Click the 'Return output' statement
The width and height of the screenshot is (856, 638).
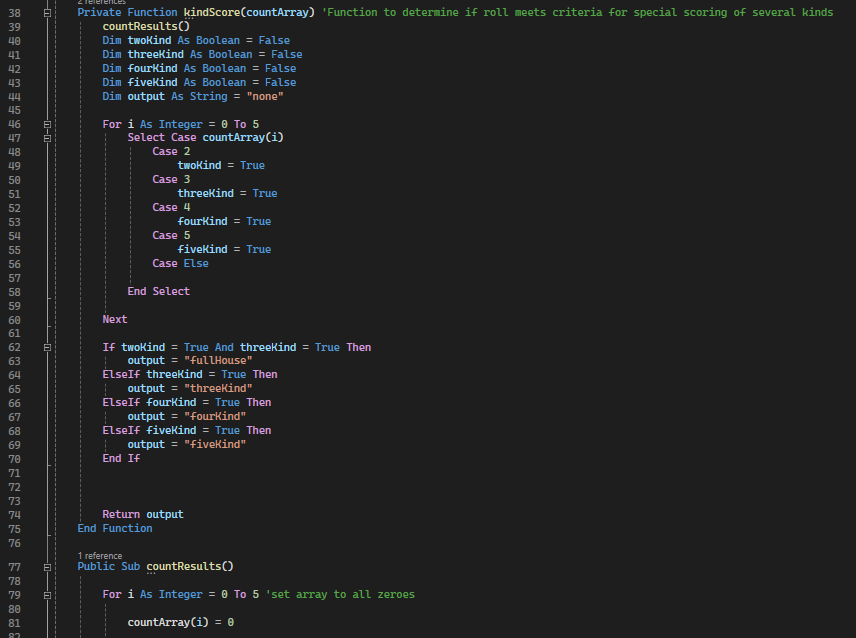click(143, 514)
